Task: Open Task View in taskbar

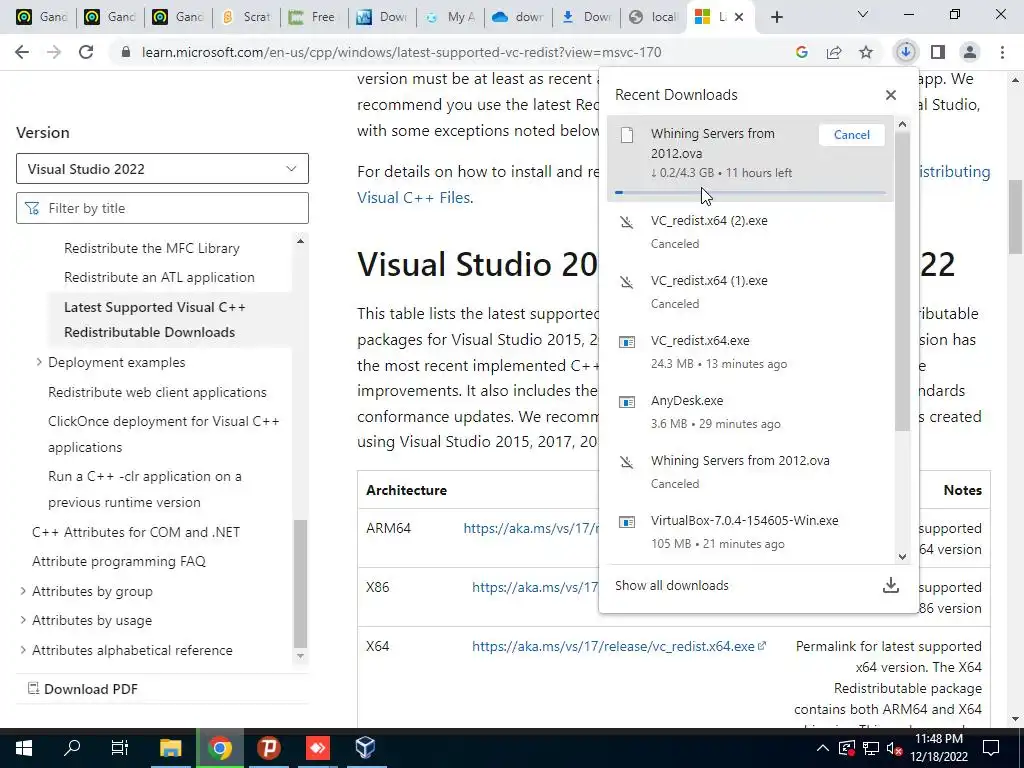Action: point(120,748)
